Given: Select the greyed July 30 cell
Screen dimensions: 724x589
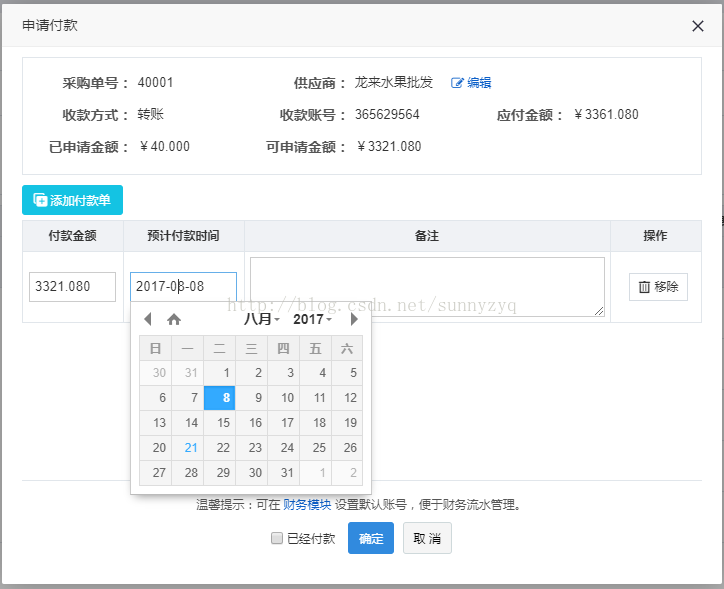Looking at the screenshot, I should 156,373.
